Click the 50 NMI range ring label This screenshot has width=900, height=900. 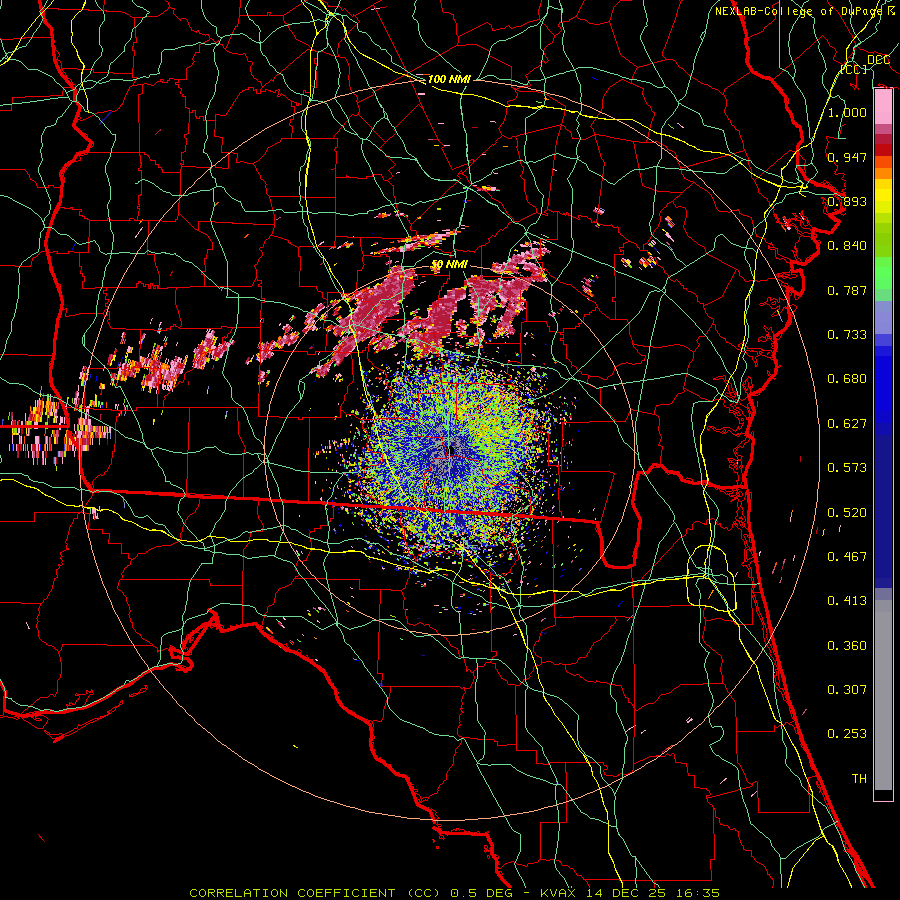(449, 265)
